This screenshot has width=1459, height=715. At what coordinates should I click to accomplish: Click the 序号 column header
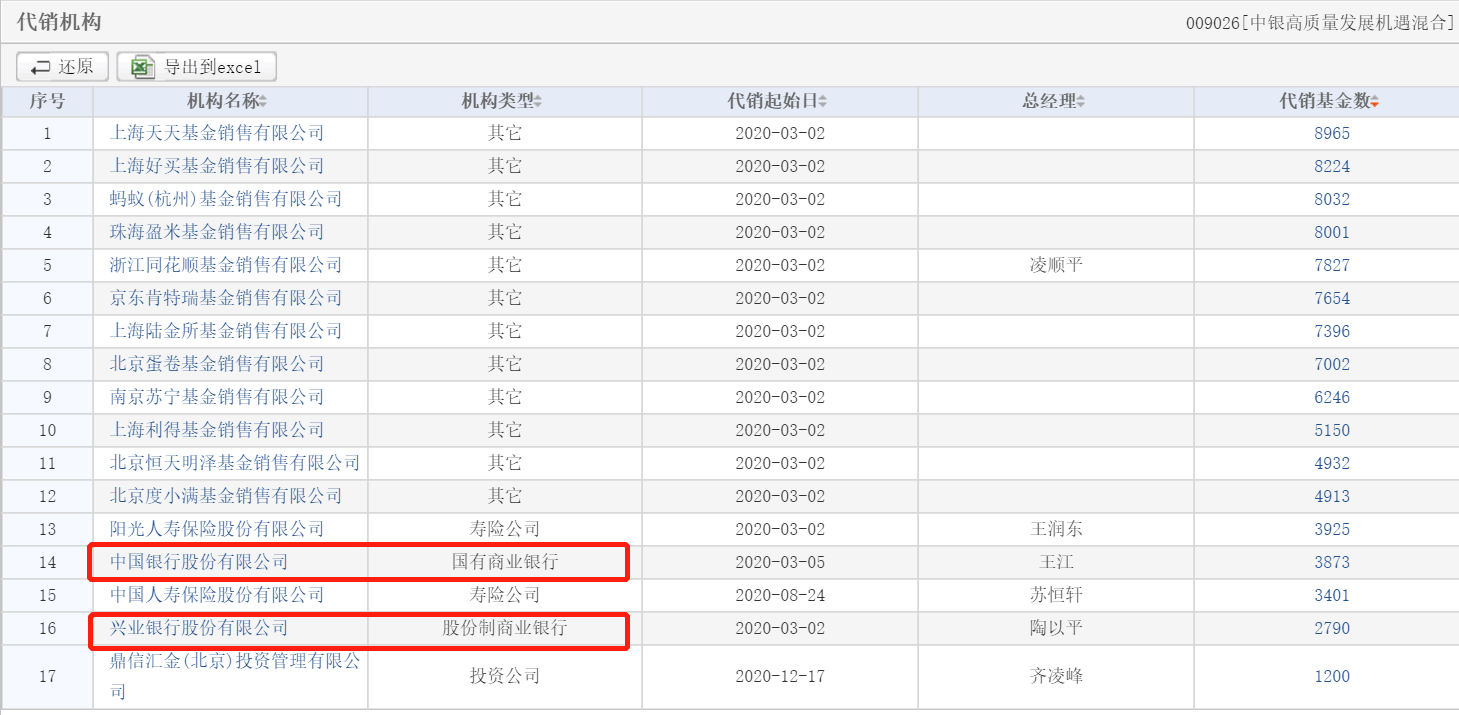47,101
